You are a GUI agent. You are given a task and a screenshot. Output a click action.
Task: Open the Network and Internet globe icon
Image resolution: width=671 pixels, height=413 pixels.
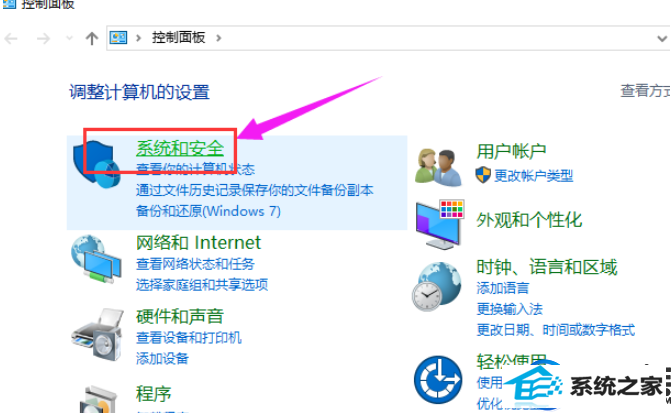pos(97,258)
